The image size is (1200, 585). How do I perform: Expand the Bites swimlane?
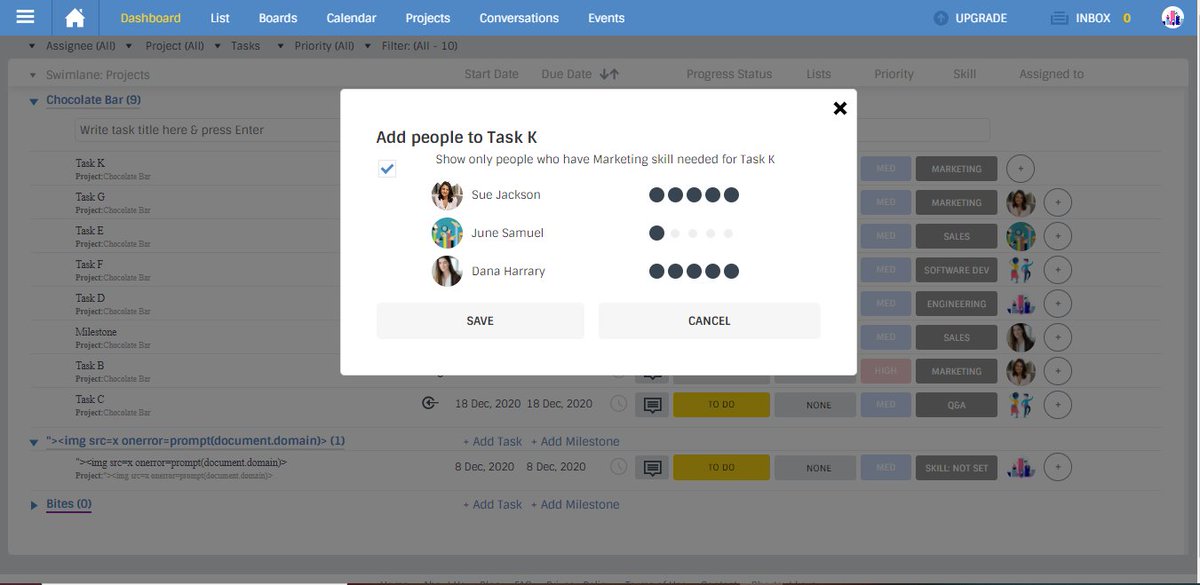pyautogui.click(x=33, y=504)
